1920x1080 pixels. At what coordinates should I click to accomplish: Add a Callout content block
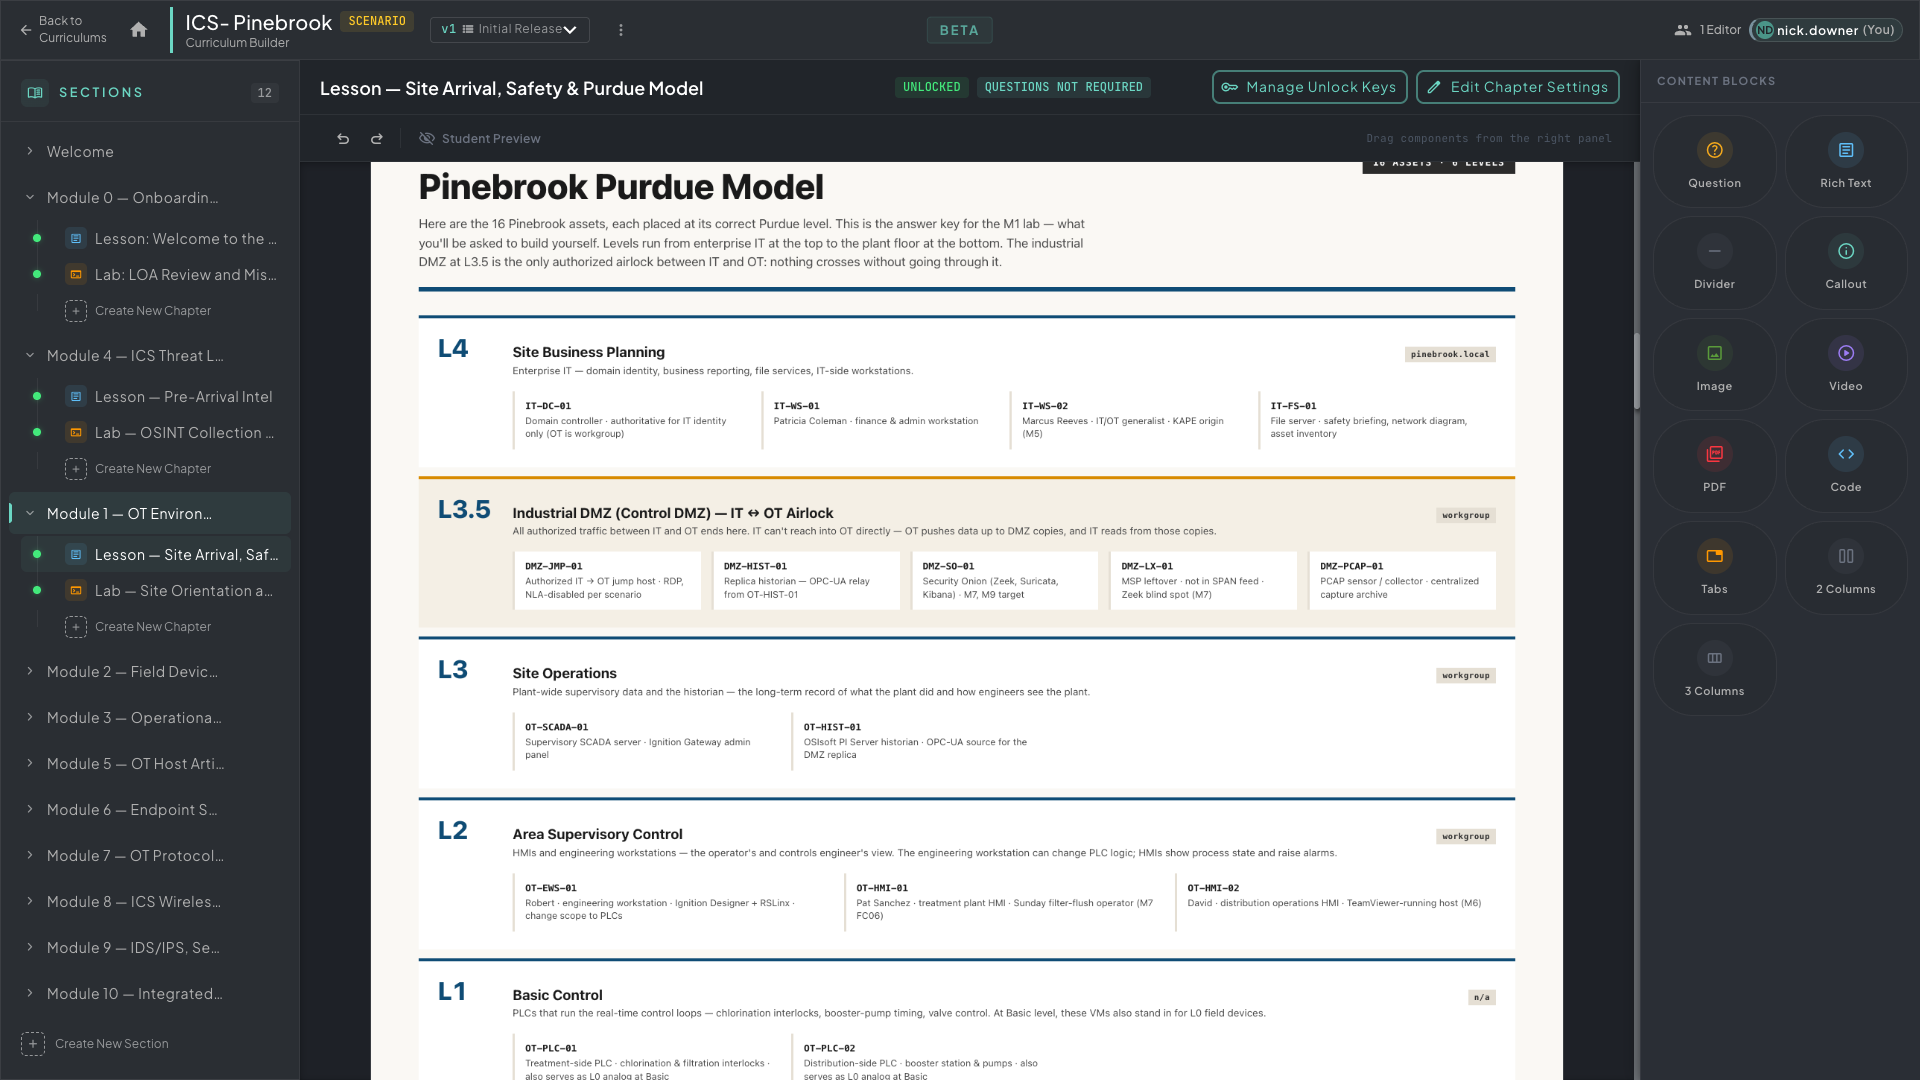(x=1845, y=263)
